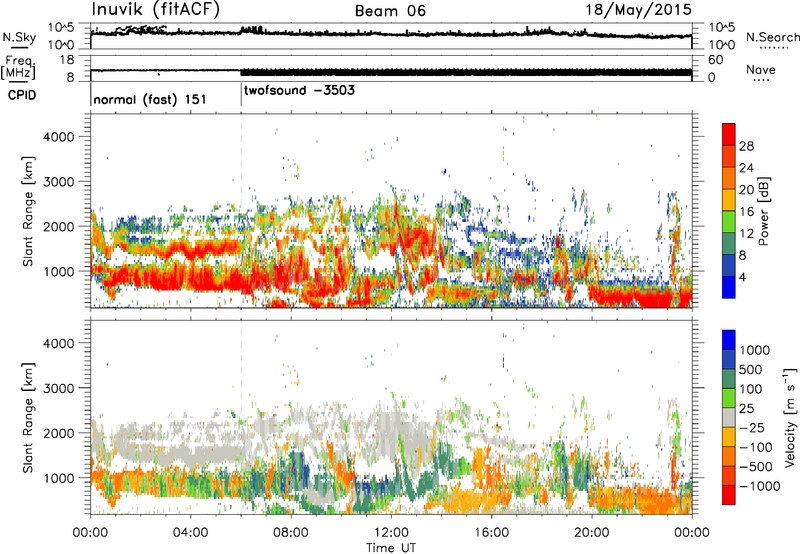Click the "normal (fast) 151" CPID text

point(150,99)
